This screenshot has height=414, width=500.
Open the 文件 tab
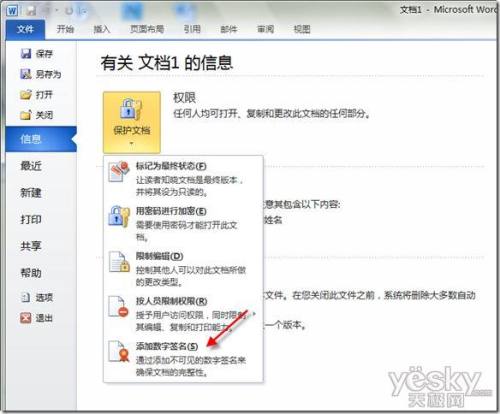pos(25,29)
